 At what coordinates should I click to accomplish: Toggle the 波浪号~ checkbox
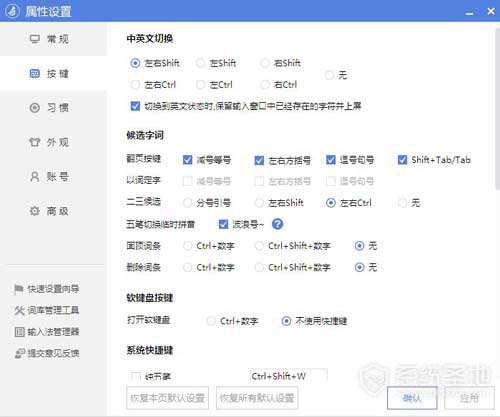pos(223,224)
